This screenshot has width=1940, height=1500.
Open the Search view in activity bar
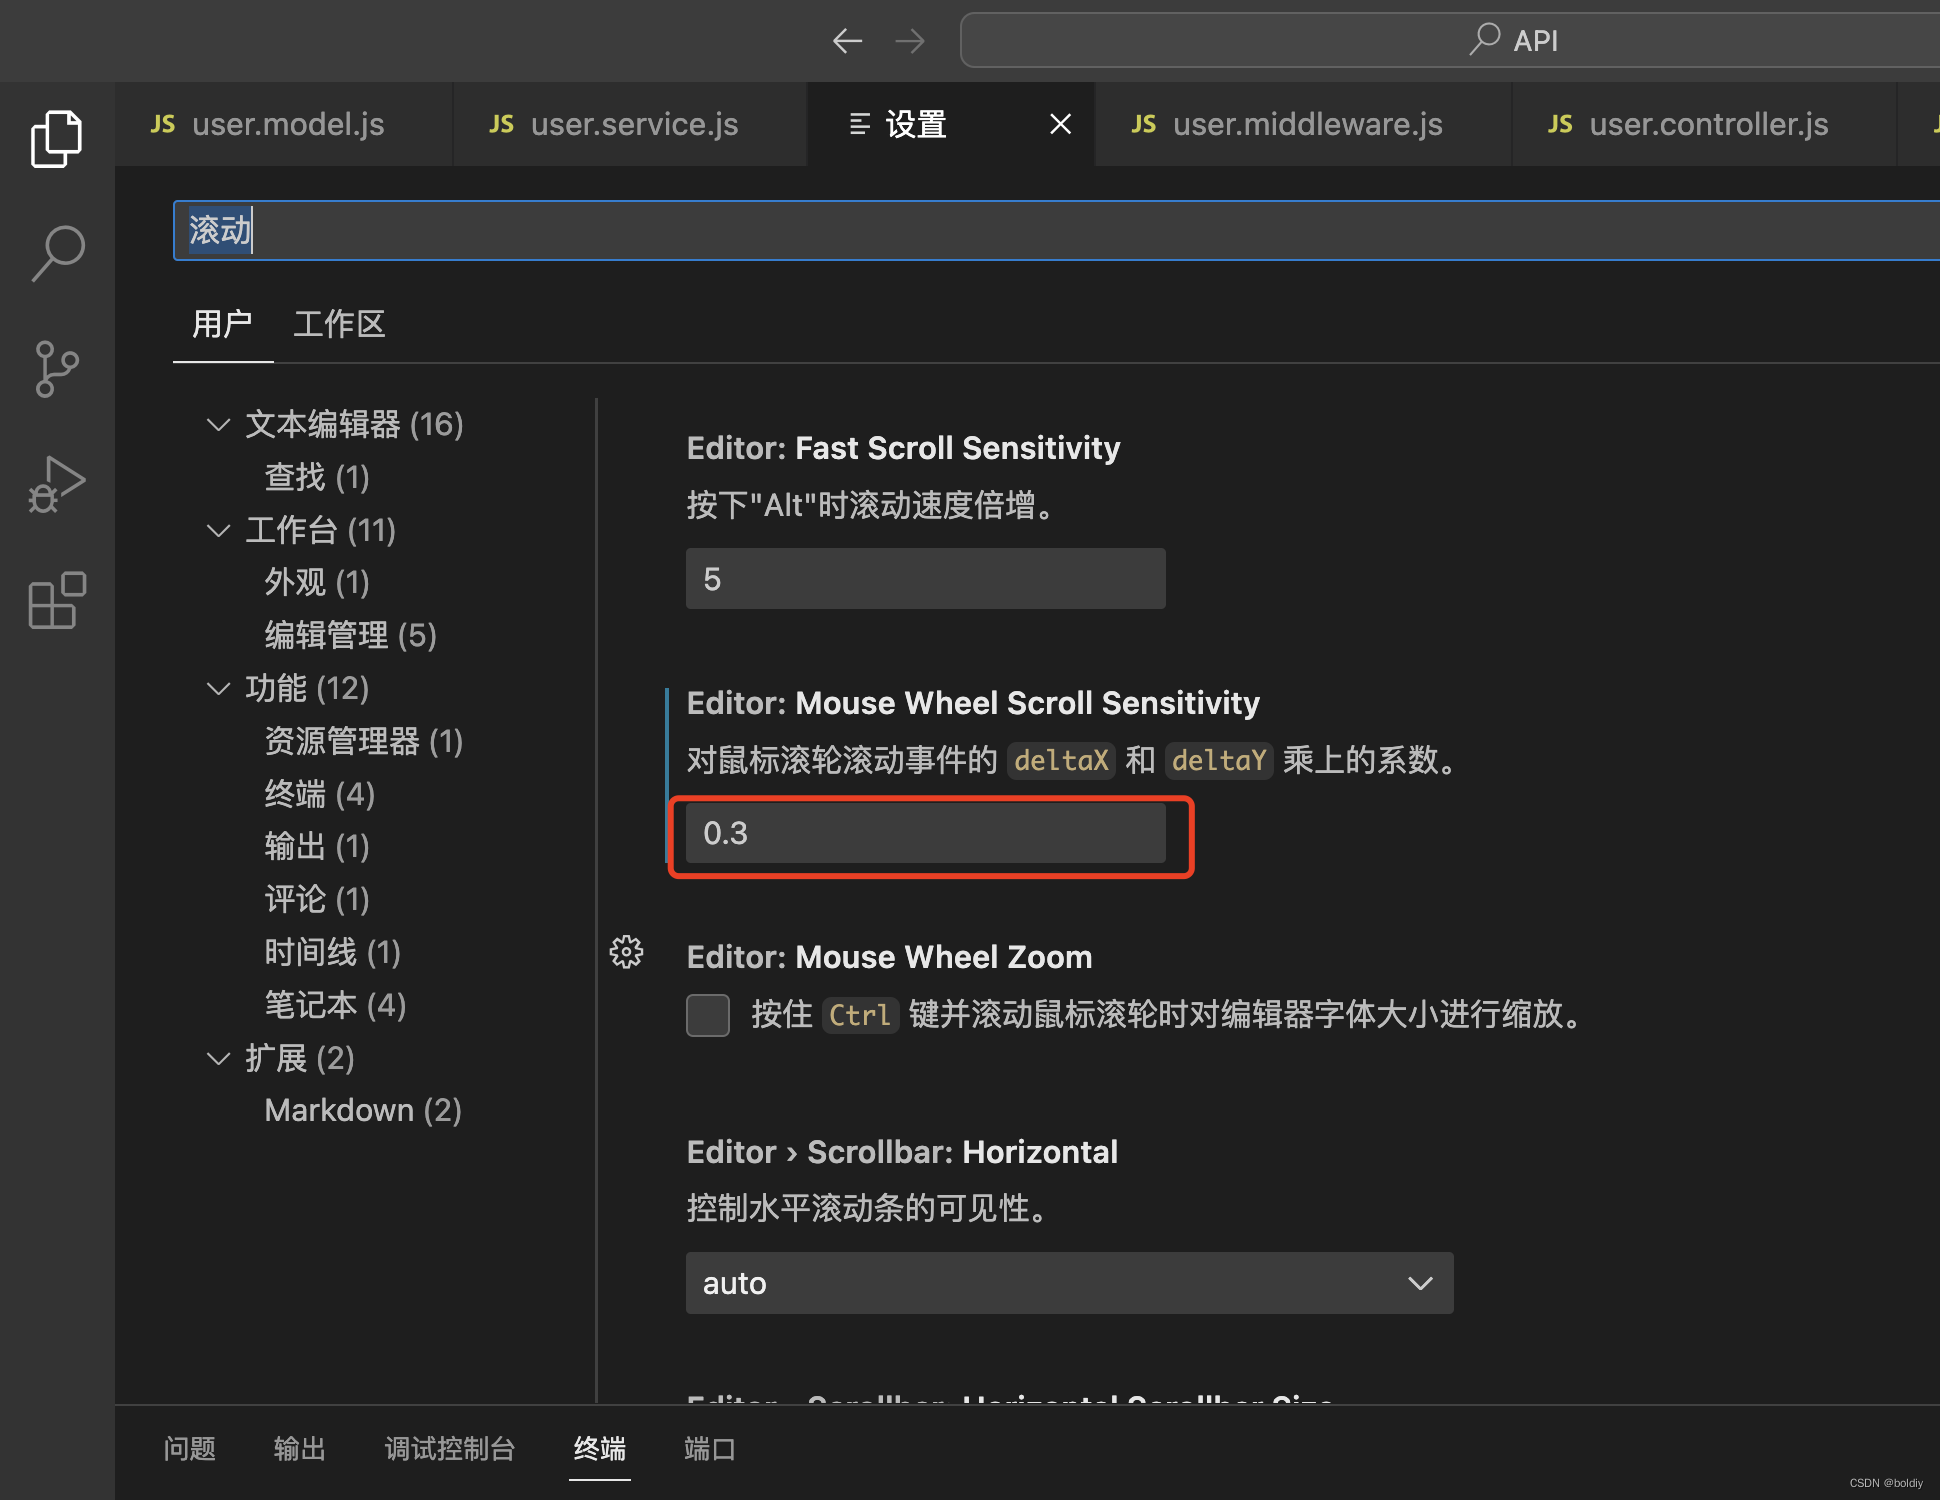click(57, 253)
